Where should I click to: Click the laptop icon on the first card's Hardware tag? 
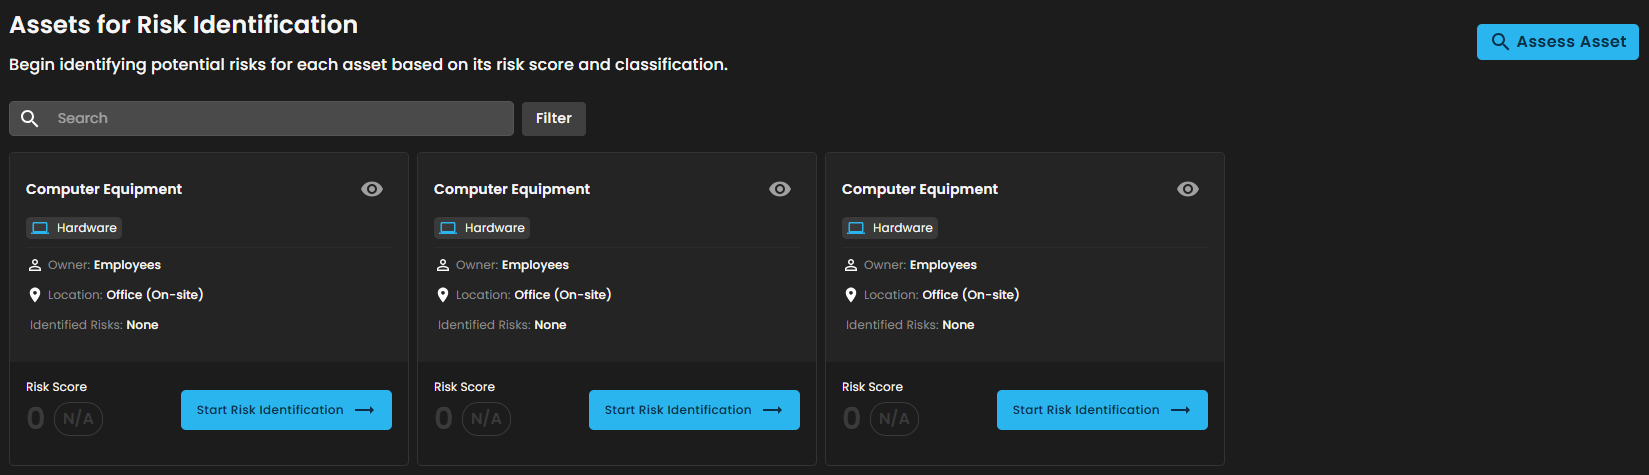(x=40, y=228)
